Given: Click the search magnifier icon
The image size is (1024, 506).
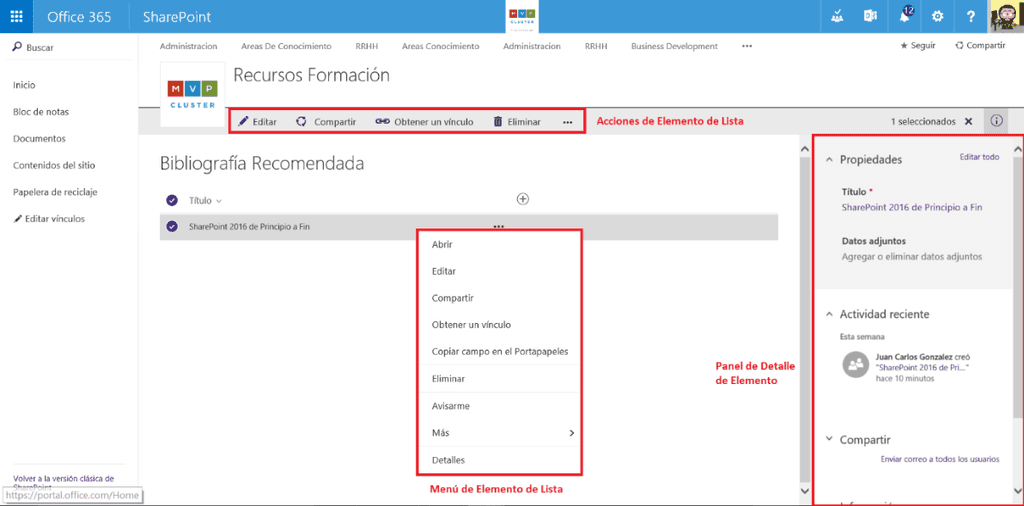Looking at the screenshot, I should [x=18, y=47].
